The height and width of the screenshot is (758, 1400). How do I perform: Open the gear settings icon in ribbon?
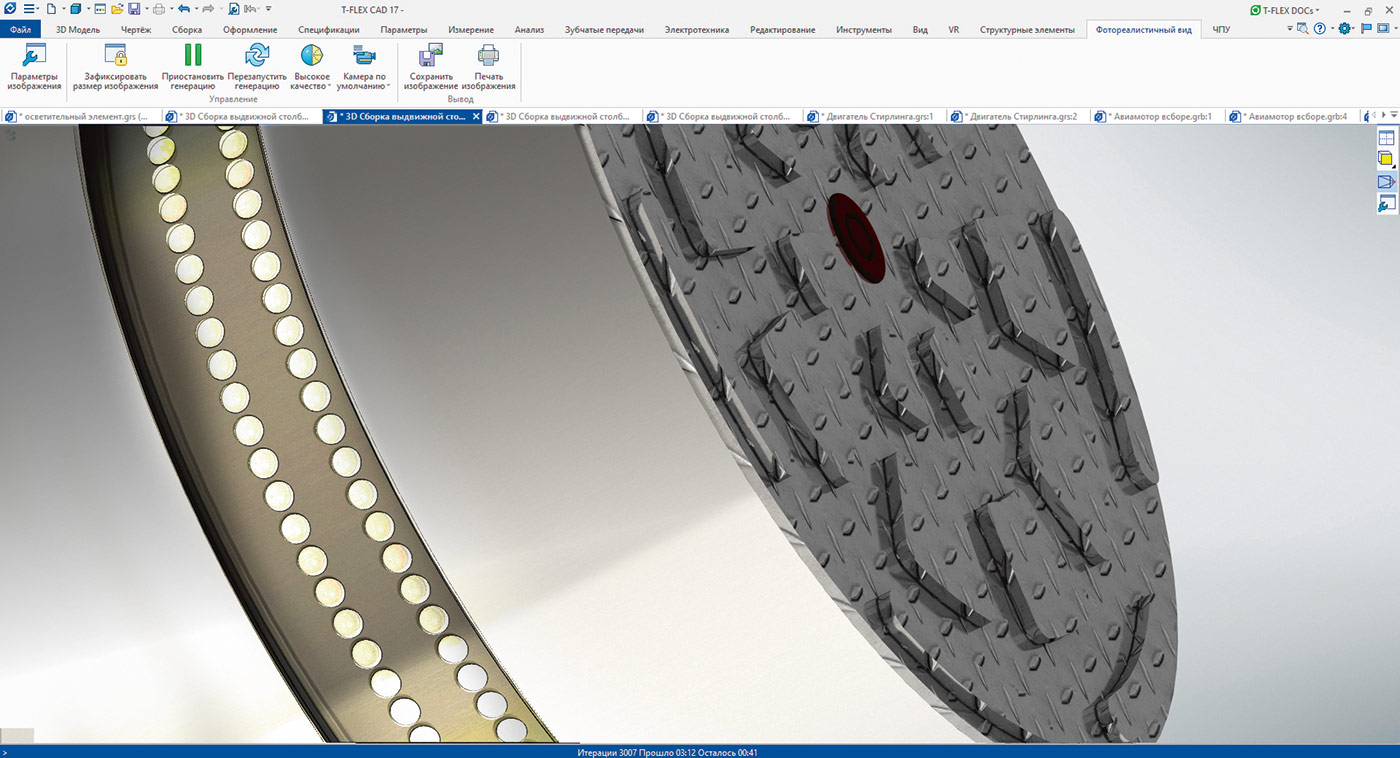tap(1345, 29)
